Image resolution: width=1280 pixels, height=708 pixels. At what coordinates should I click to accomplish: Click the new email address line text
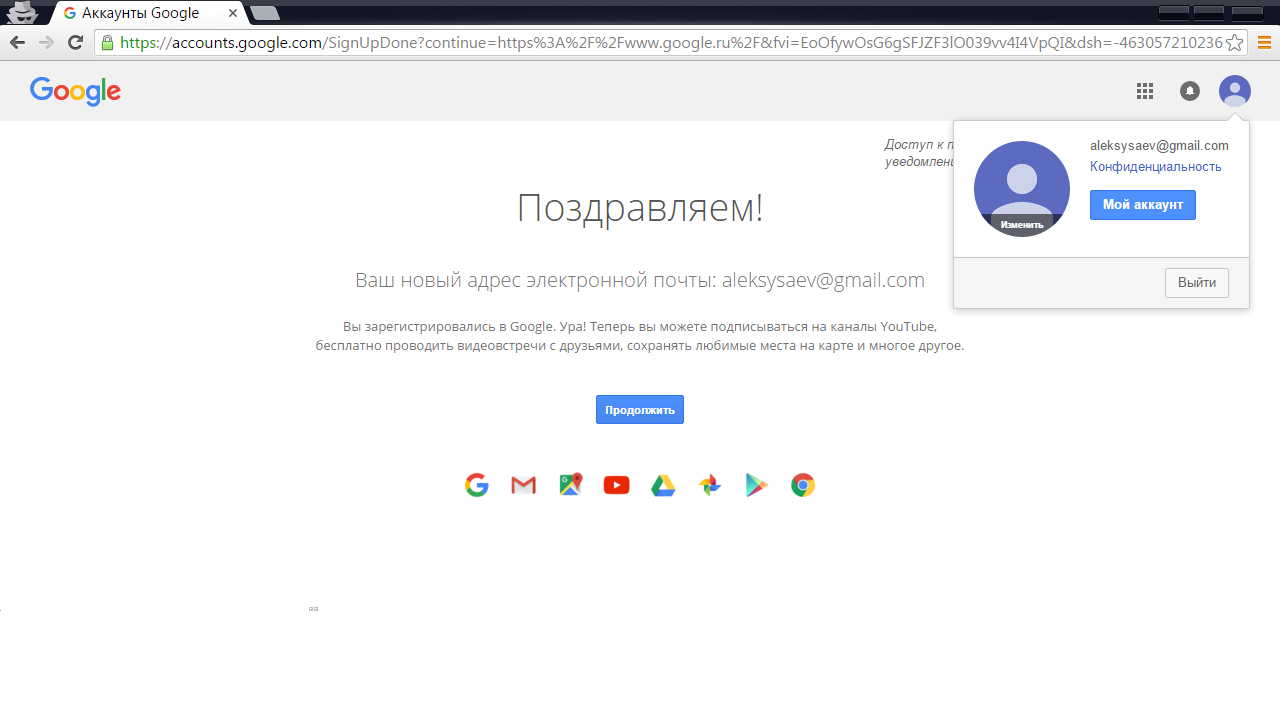pyautogui.click(x=640, y=280)
